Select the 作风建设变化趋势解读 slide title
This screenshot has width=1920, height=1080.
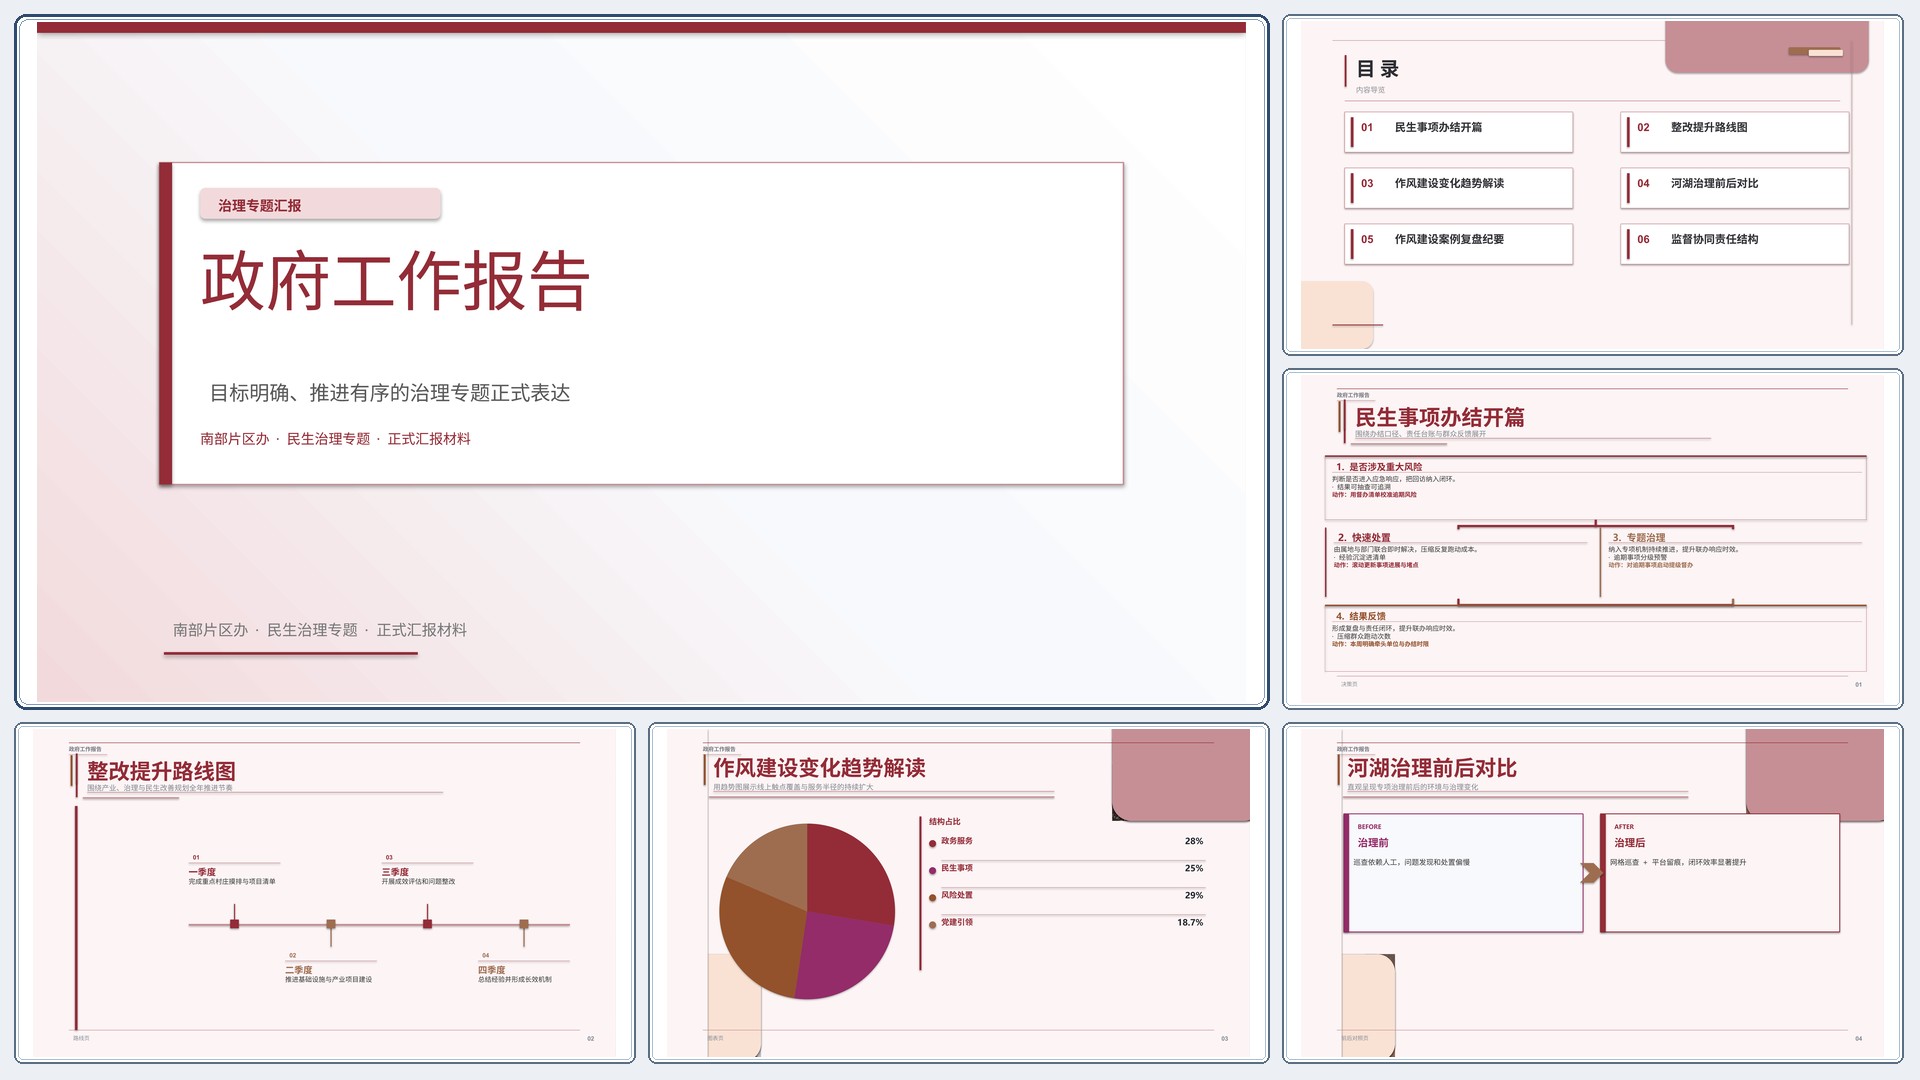tap(819, 768)
